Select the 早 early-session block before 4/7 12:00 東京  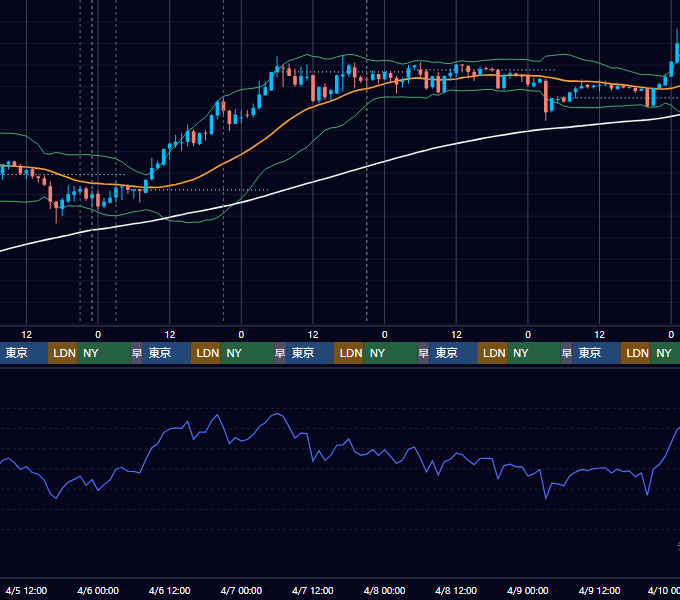point(280,353)
